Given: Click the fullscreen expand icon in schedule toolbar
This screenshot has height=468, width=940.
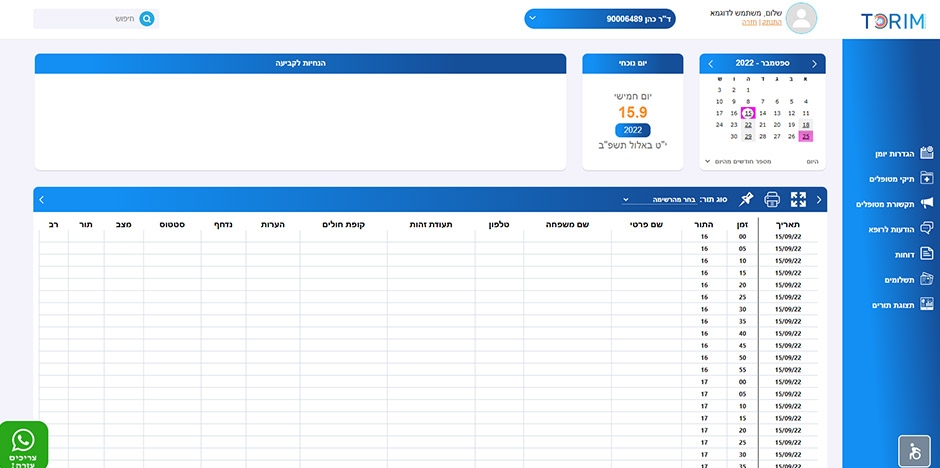Looking at the screenshot, I should [x=798, y=199].
